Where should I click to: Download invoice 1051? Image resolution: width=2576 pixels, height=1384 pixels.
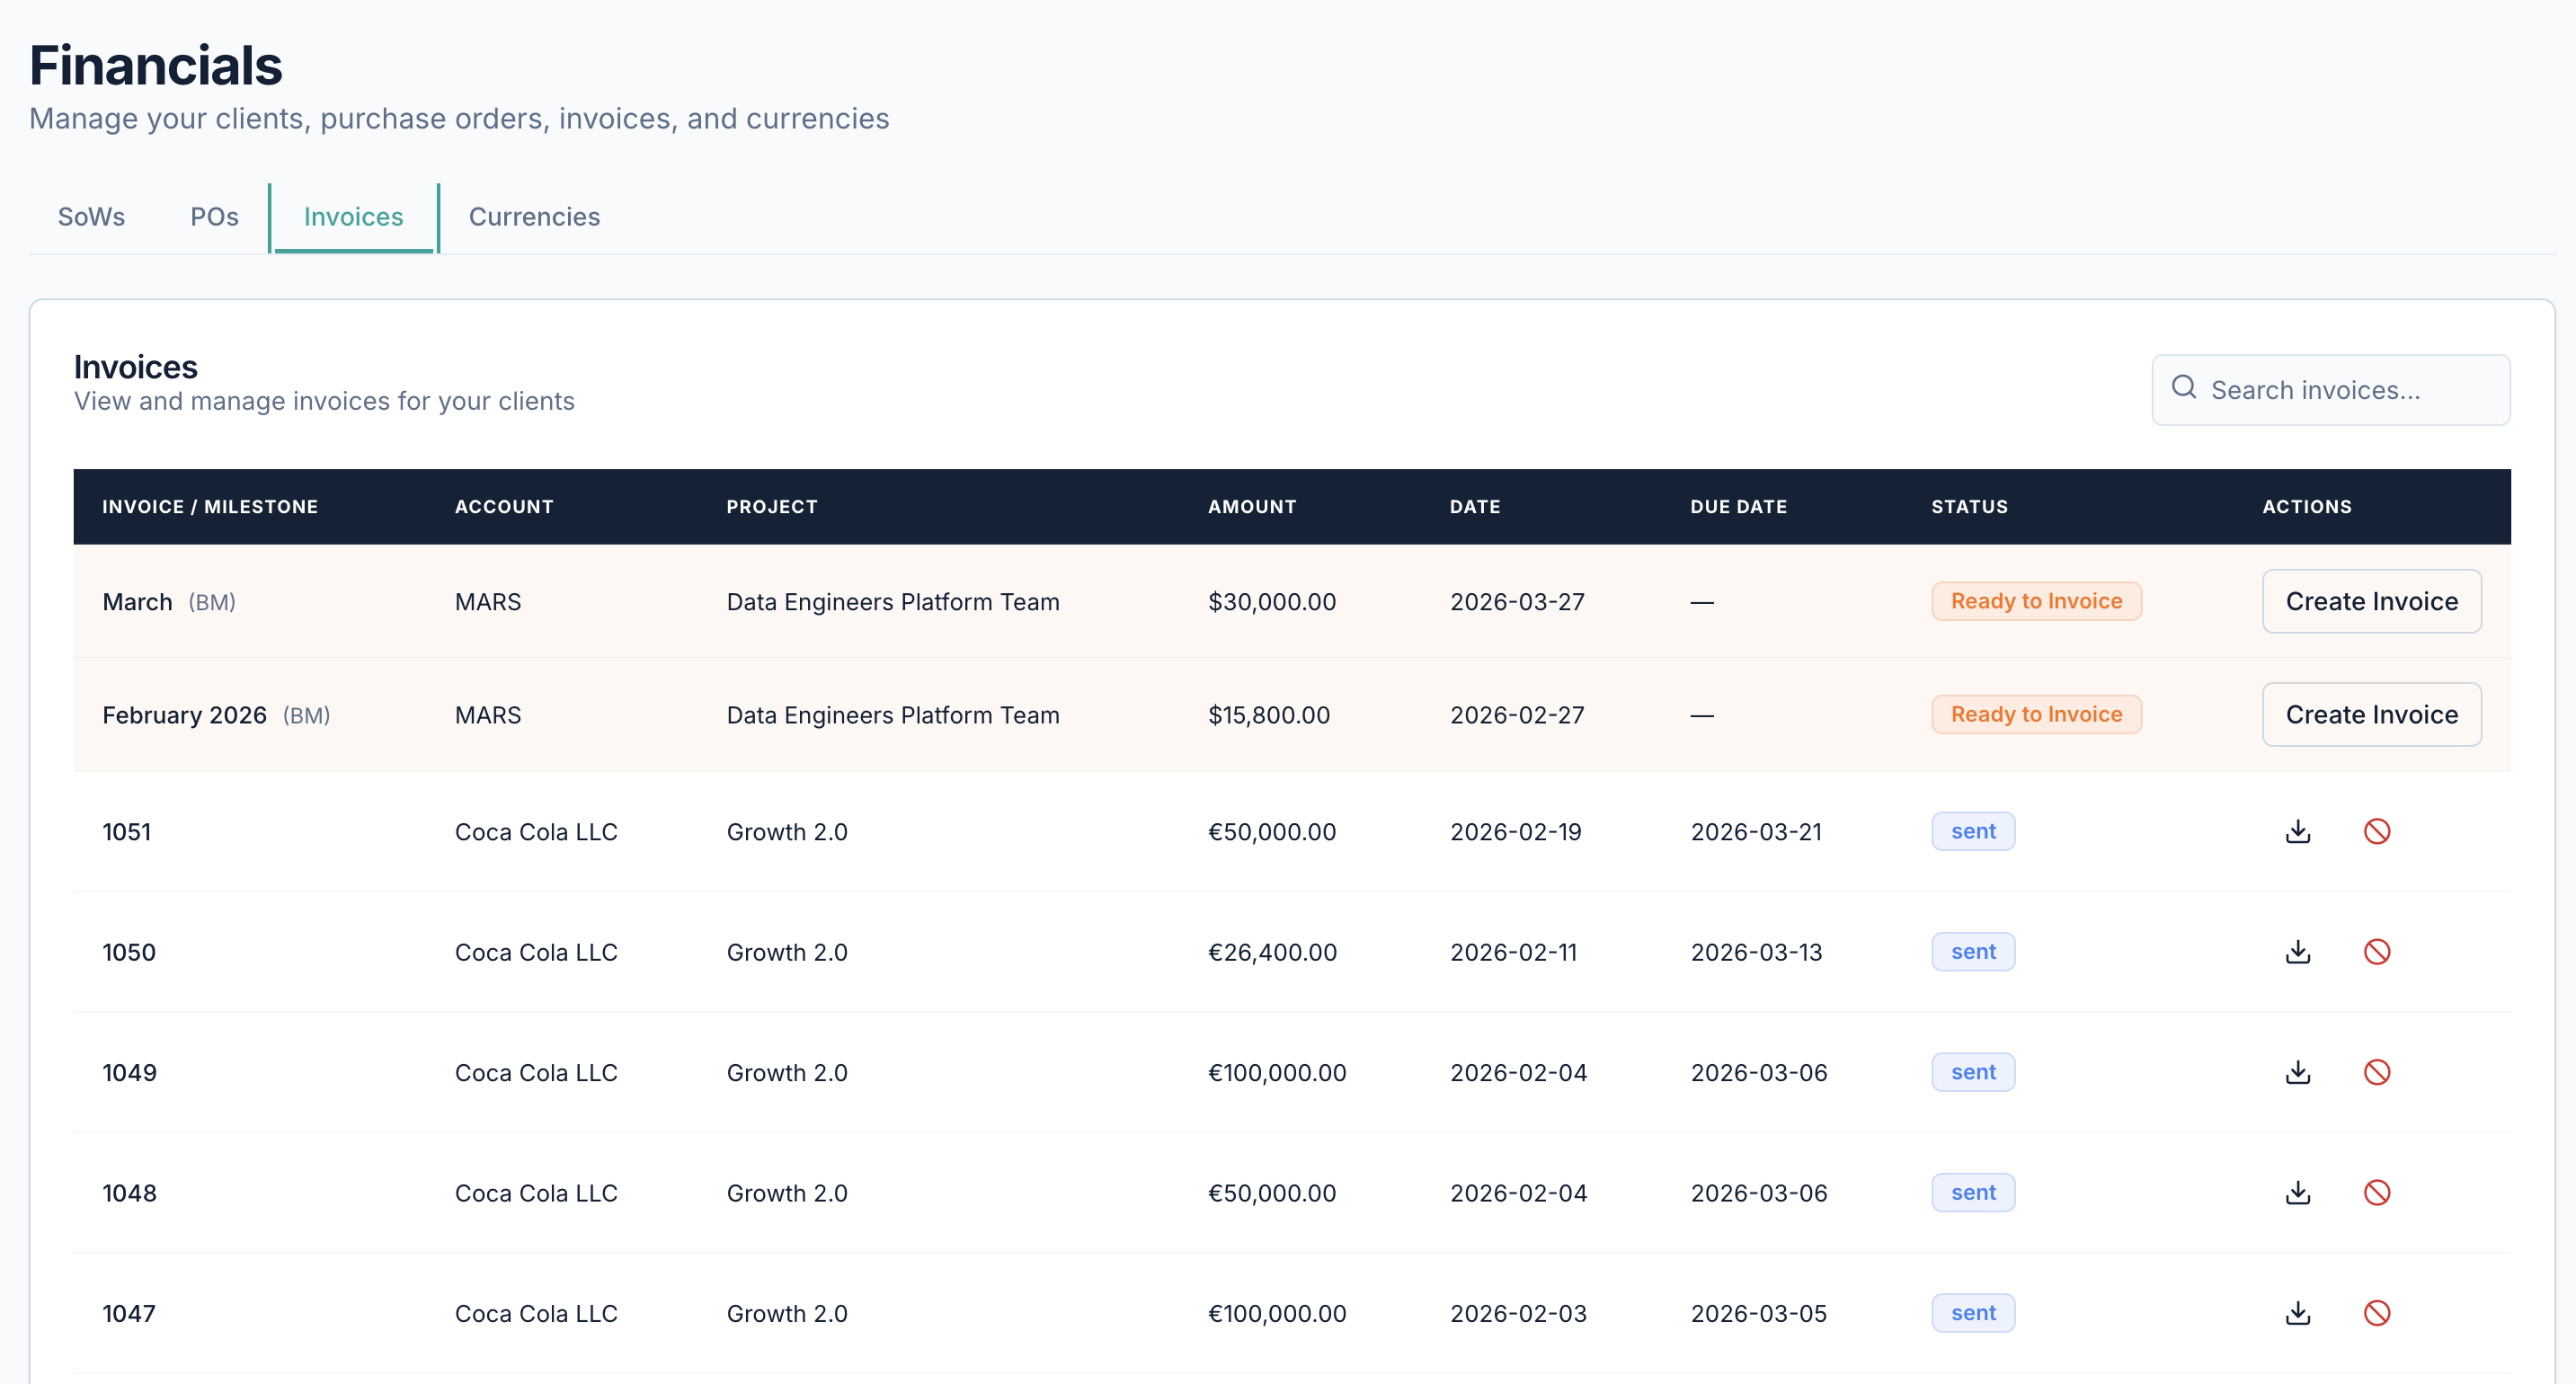point(2298,831)
